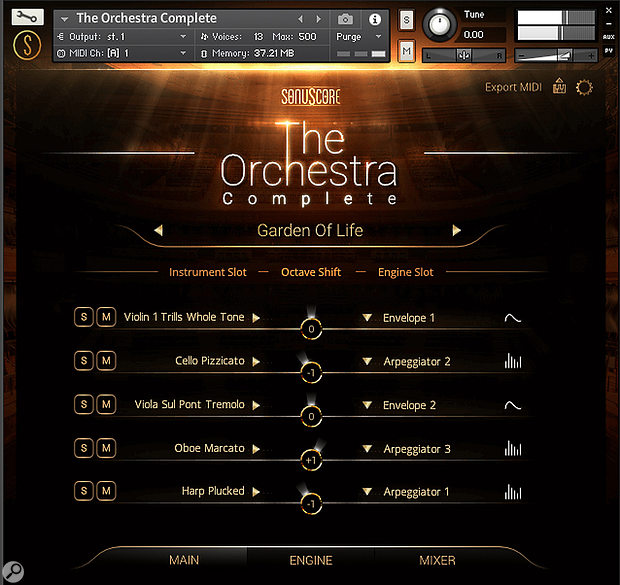The image size is (620, 585).
Task: Solo the Oboe Marcato slot
Action: point(84,448)
